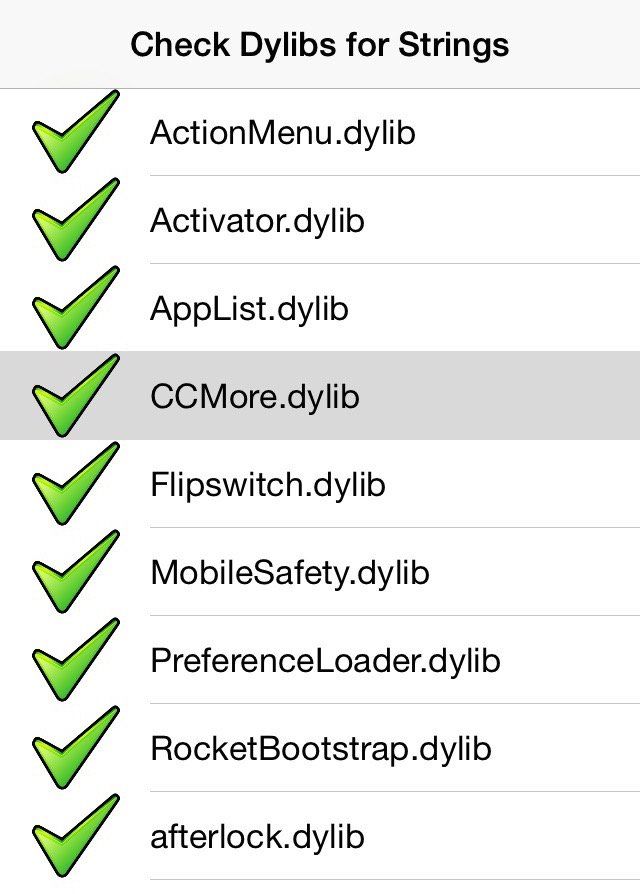The width and height of the screenshot is (640, 894).
Task: Toggle the checkmark for AppList.dylib
Action: [x=75, y=309]
